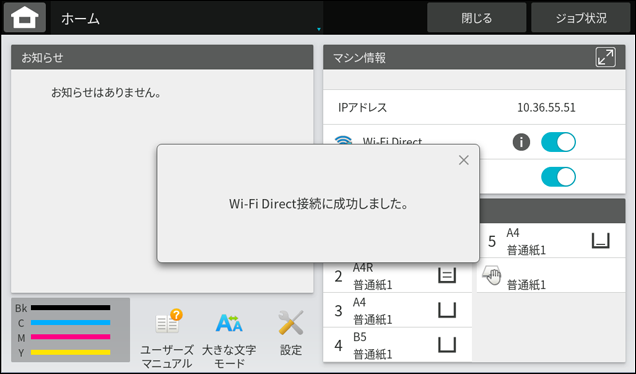Select tray 4 B5 row
Viewport: 636px width, 374px height.
click(x=398, y=345)
